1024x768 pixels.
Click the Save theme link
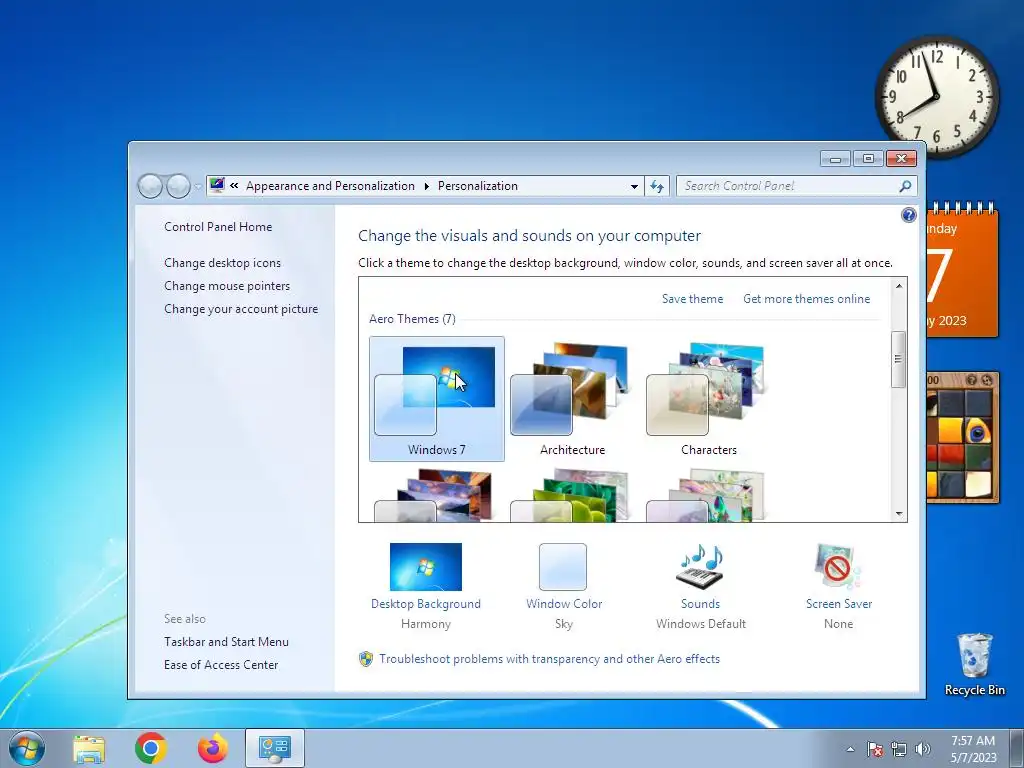(x=692, y=299)
